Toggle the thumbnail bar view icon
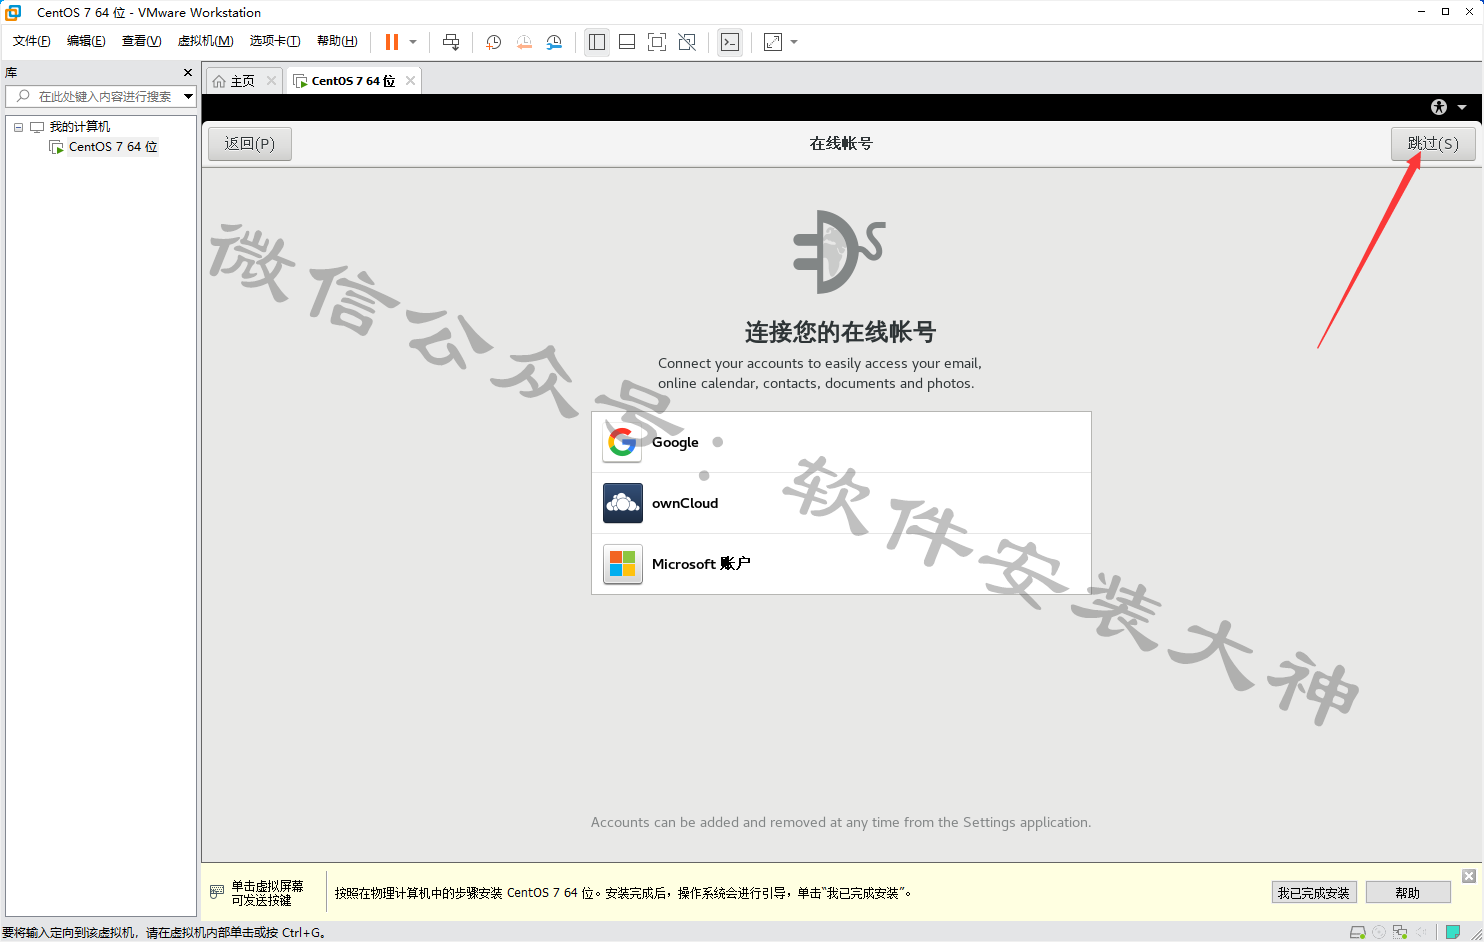The width and height of the screenshot is (1484, 942). [x=627, y=42]
